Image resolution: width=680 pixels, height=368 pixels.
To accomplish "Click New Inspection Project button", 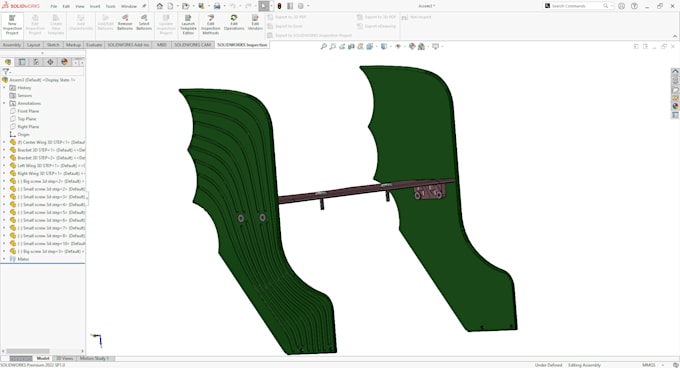I will [12, 24].
